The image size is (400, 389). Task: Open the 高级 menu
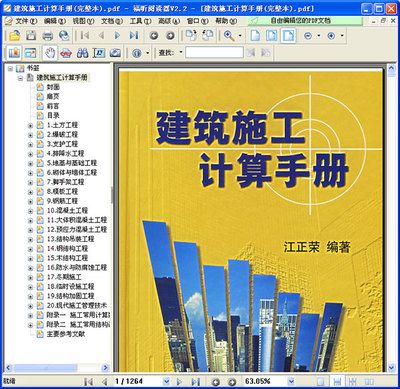coord(169,21)
